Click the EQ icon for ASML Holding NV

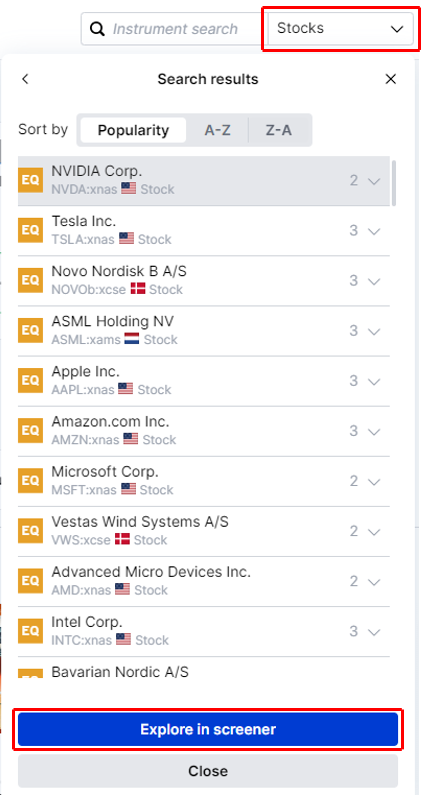pyautogui.click(x=31, y=330)
